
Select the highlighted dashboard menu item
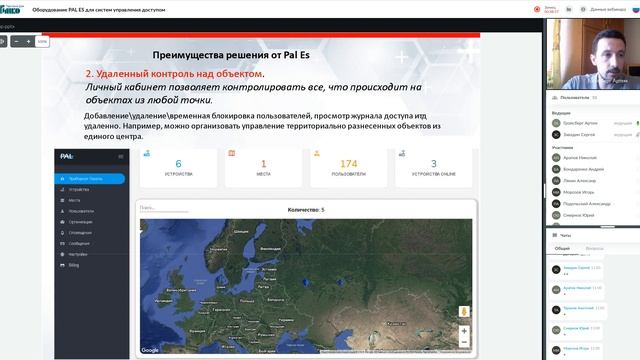(90, 179)
